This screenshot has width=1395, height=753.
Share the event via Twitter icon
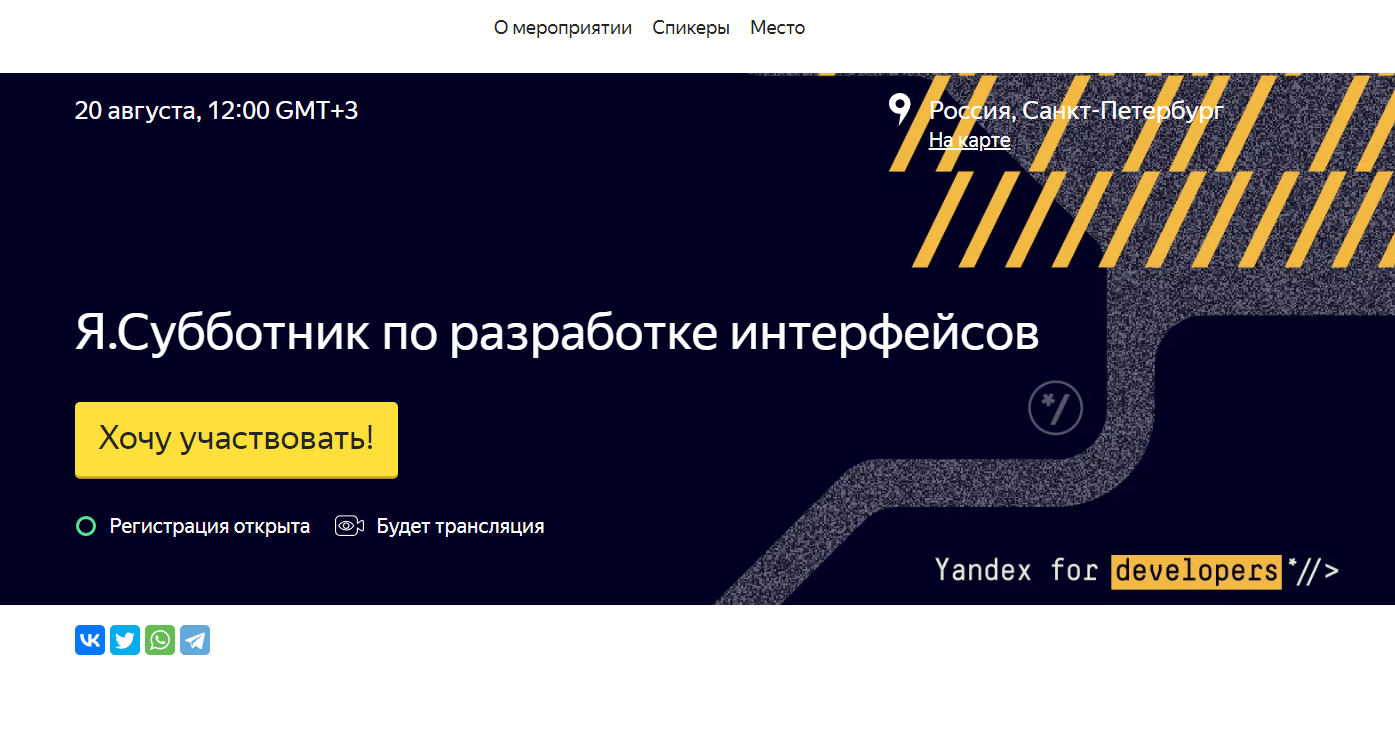pyautogui.click(x=125, y=640)
